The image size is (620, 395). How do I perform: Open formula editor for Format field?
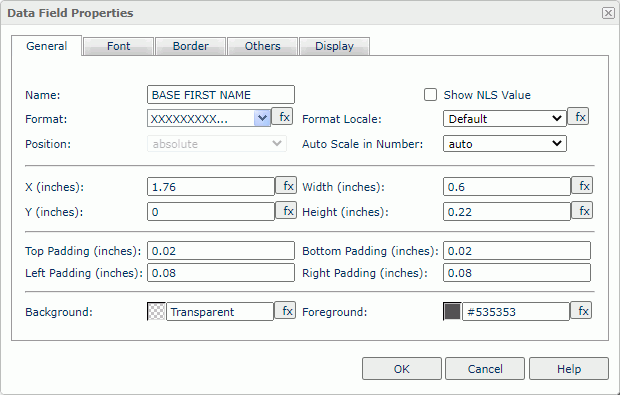[x=282, y=117]
